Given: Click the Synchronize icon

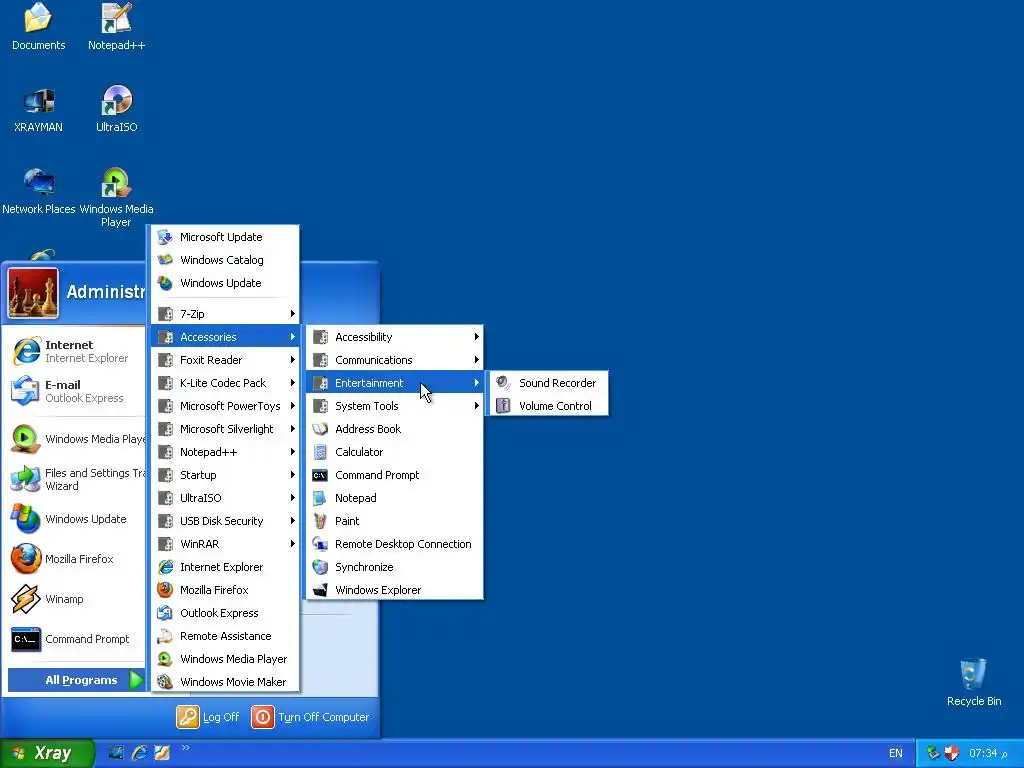Looking at the screenshot, I should 320,567.
